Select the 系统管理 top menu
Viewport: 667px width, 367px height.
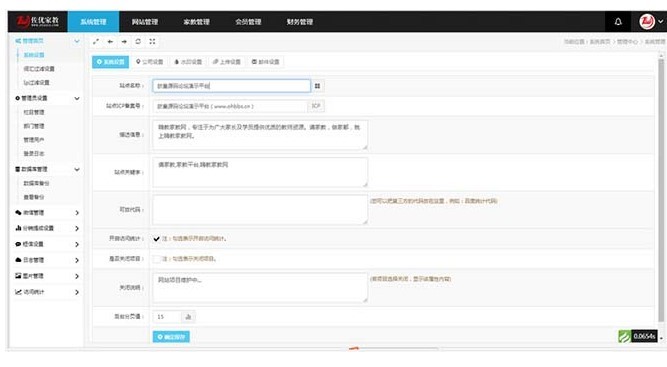93,22
